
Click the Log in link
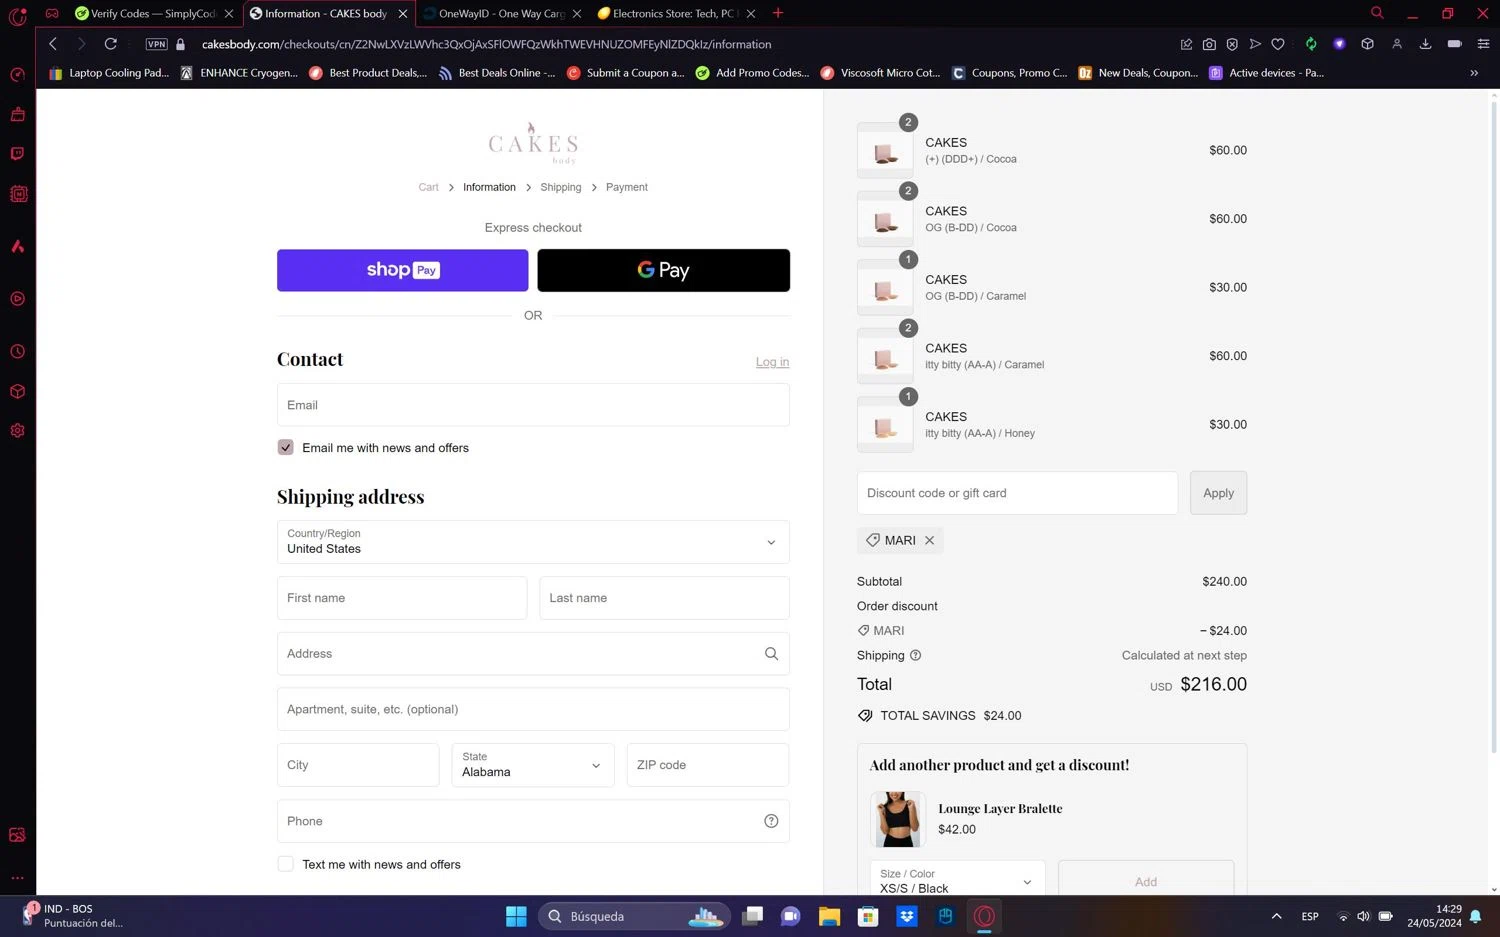(772, 362)
